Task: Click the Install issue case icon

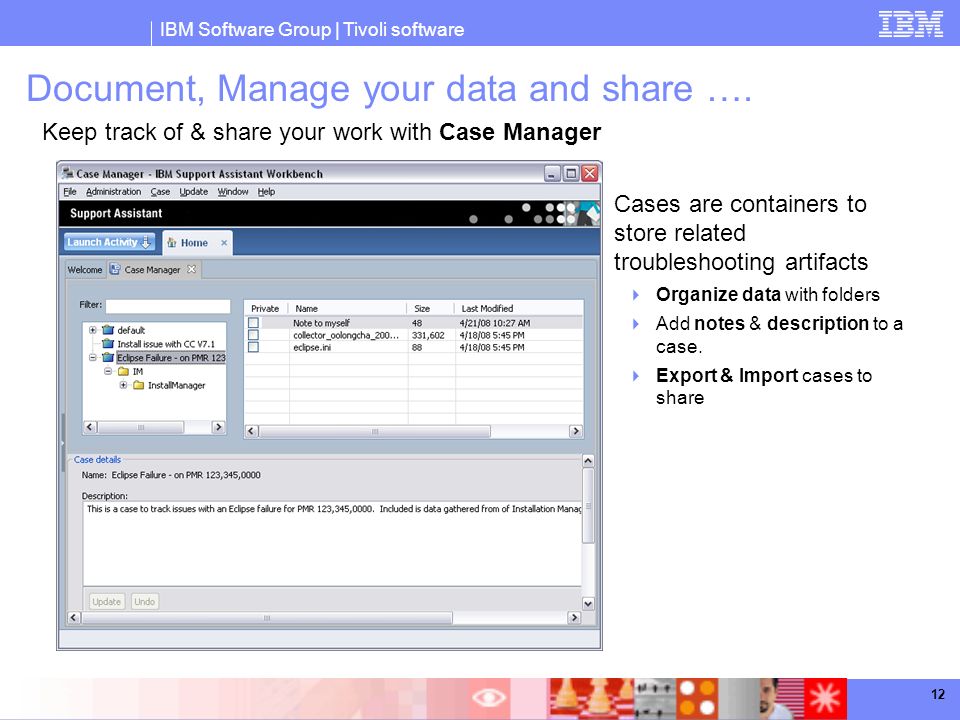Action: [x=108, y=343]
